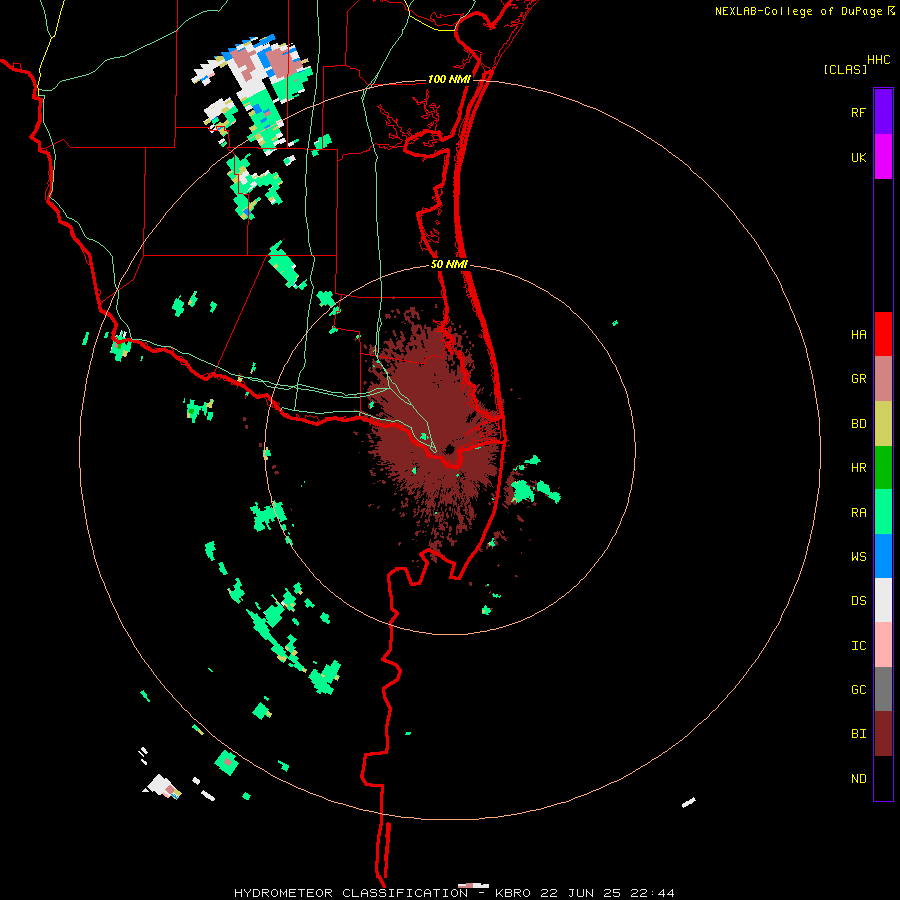This screenshot has width=900, height=900.
Task: Click the GC legend label
Action: click(x=858, y=689)
